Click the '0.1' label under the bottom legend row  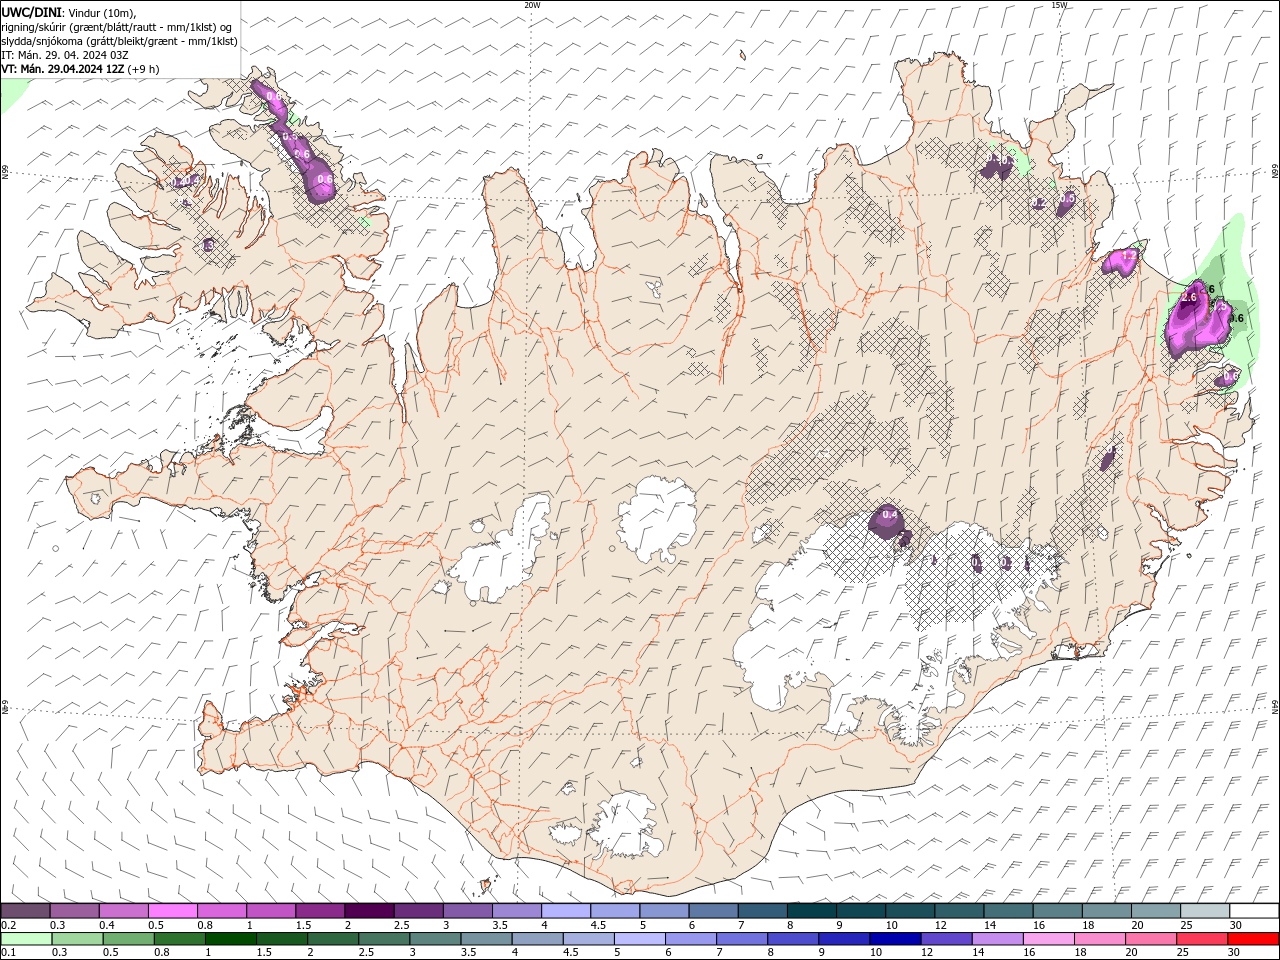click(x=8, y=953)
